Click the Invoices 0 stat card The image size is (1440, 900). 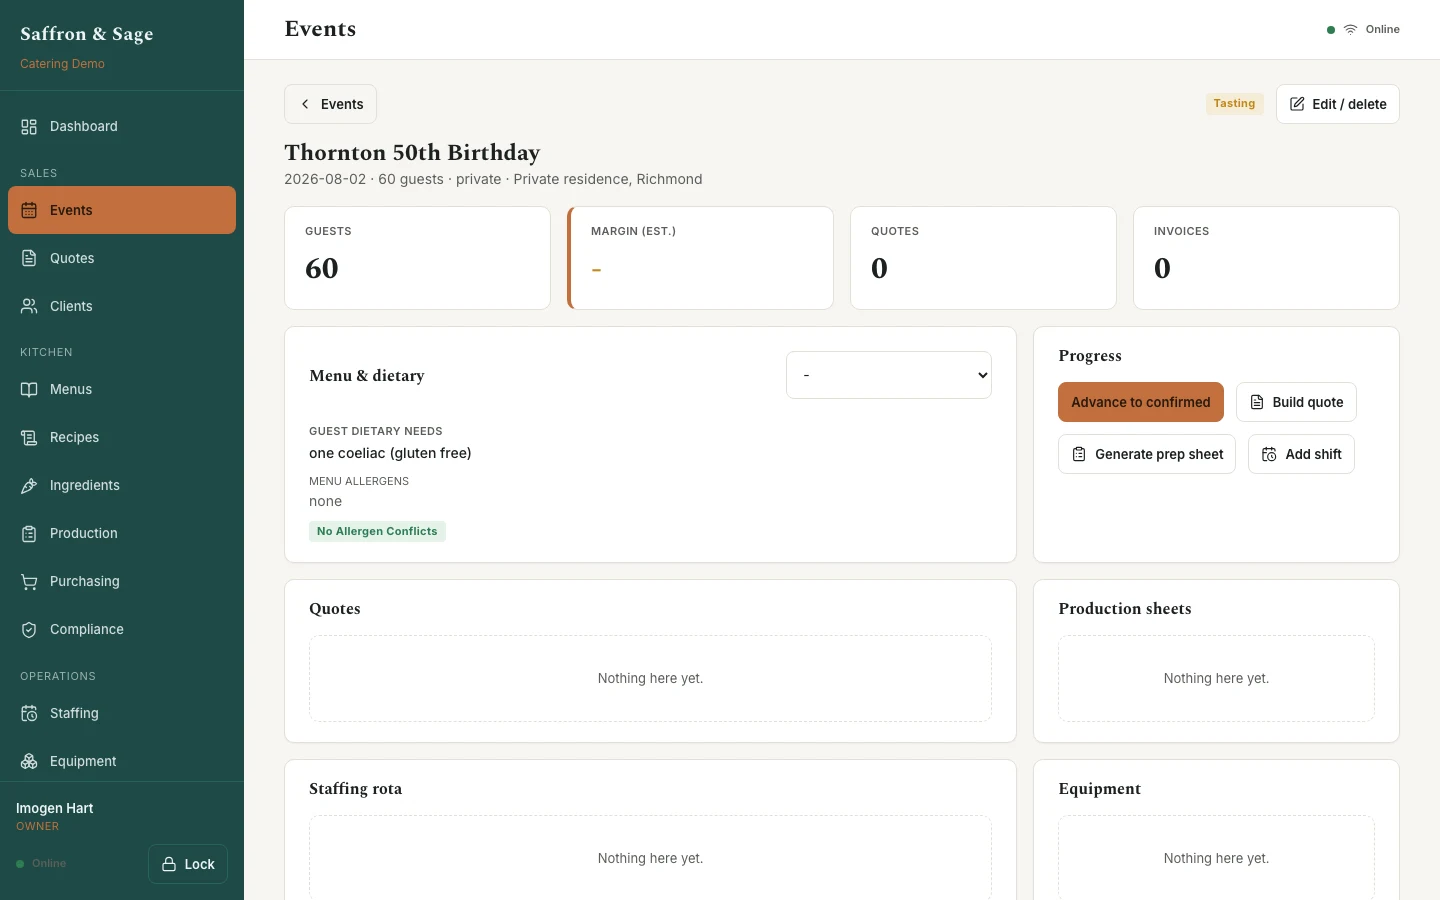1266,258
